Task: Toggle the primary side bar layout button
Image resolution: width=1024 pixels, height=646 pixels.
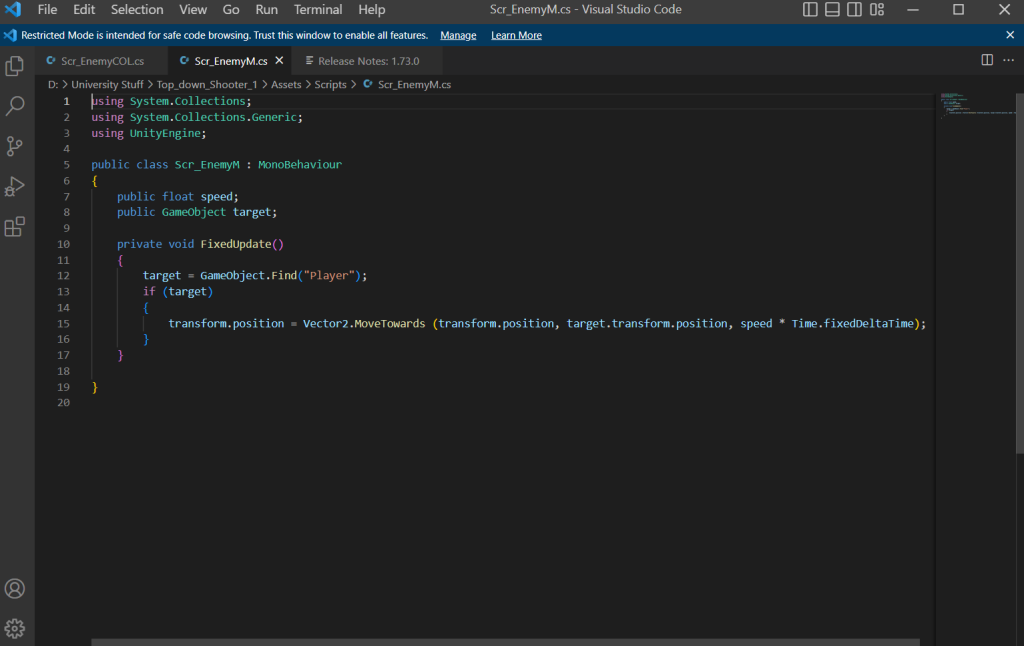Action: tap(810, 10)
